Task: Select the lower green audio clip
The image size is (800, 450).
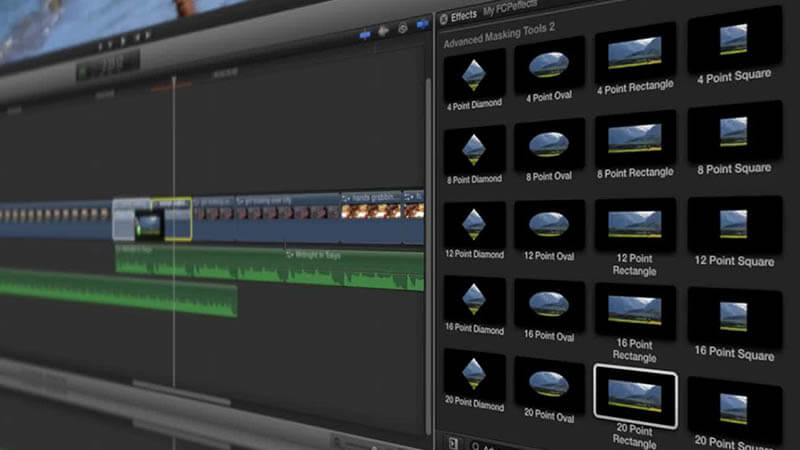Action: [x=118, y=292]
